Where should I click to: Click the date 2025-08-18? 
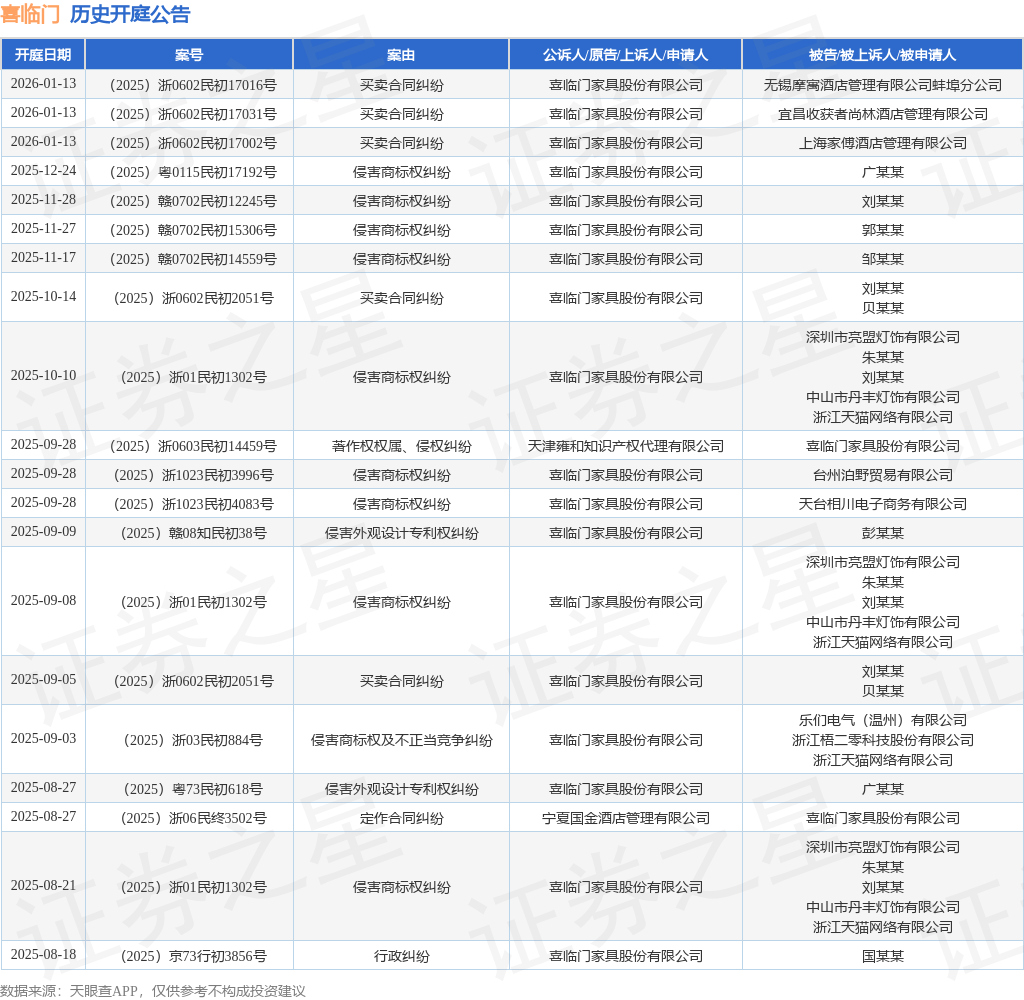coord(43,954)
